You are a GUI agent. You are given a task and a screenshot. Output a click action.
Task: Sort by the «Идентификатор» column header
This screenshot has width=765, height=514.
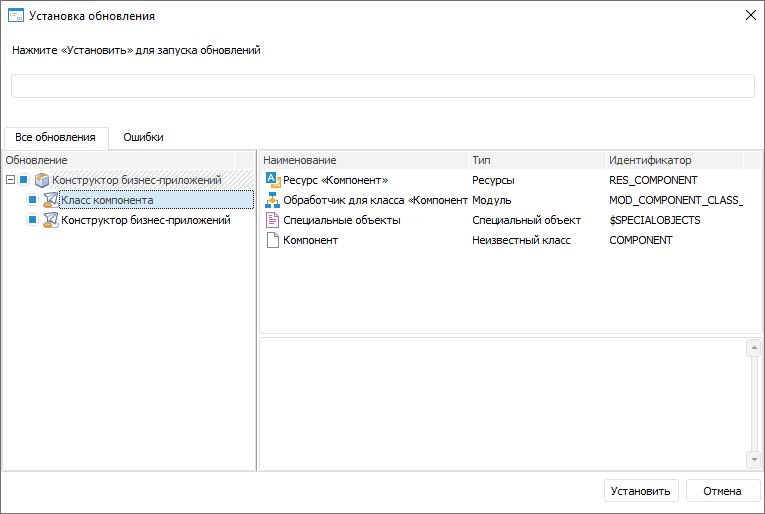point(650,160)
